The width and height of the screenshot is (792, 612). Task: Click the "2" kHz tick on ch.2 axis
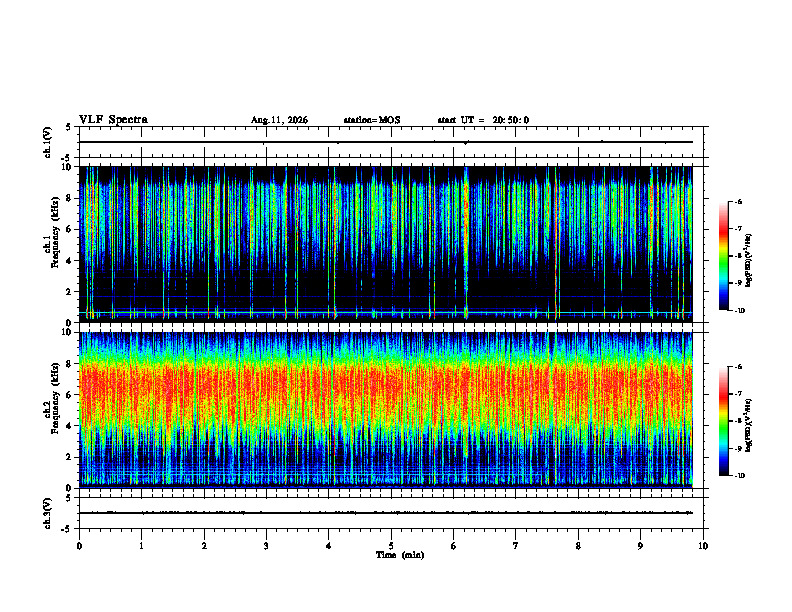point(69,457)
